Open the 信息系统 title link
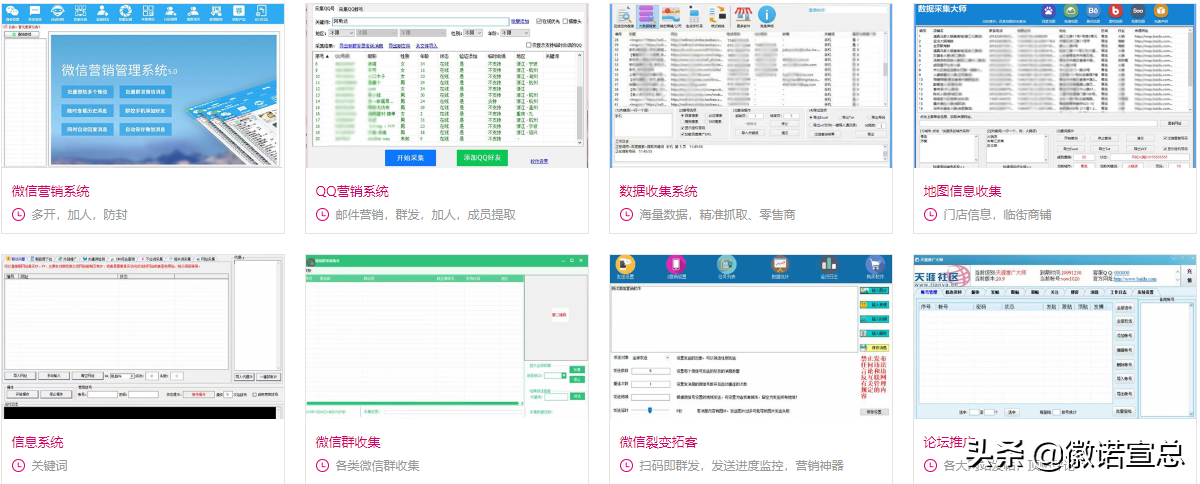 [x=38, y=441]
